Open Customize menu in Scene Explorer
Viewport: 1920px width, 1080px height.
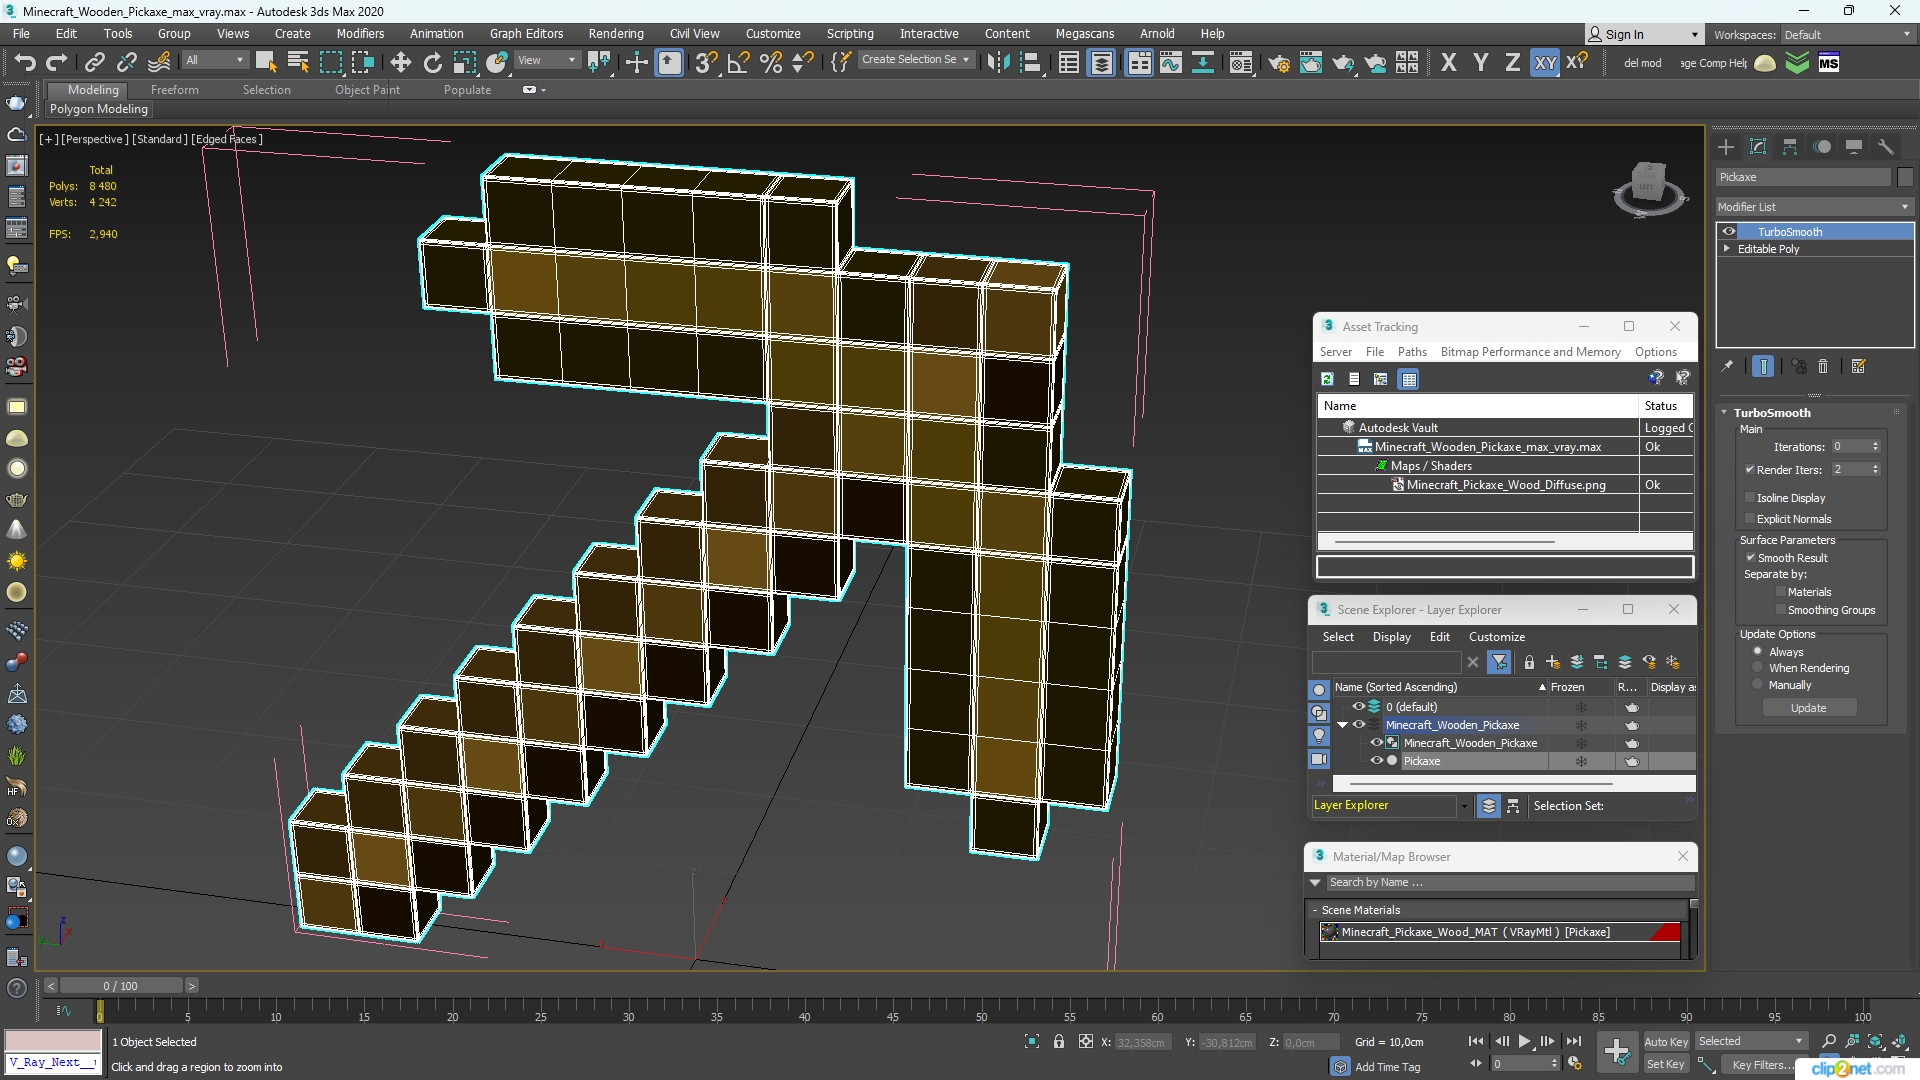point(1496,637)
